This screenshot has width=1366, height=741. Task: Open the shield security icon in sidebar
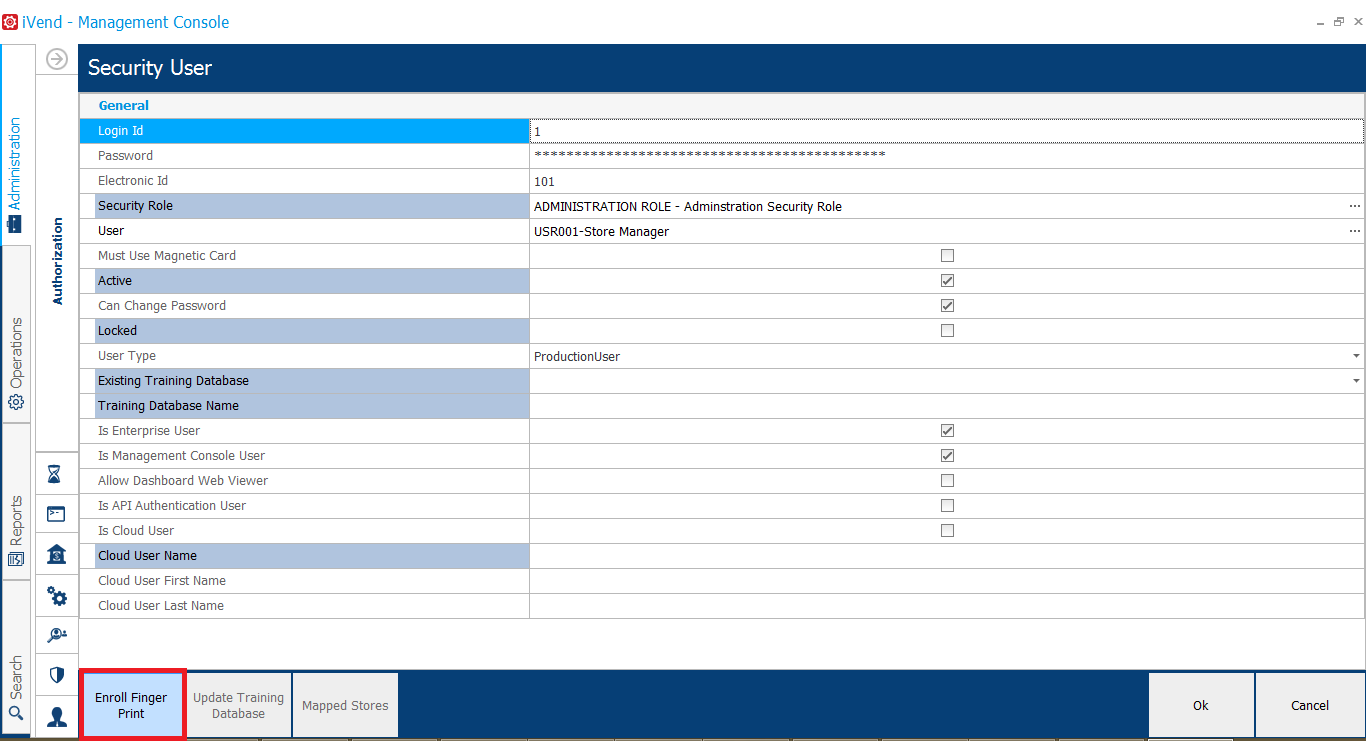tap(57, 675)
